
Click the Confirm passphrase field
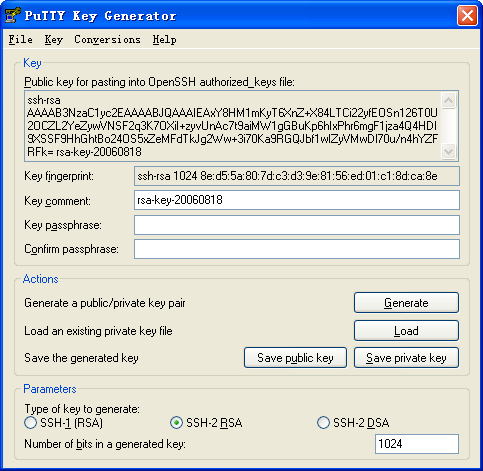(297, 249)
